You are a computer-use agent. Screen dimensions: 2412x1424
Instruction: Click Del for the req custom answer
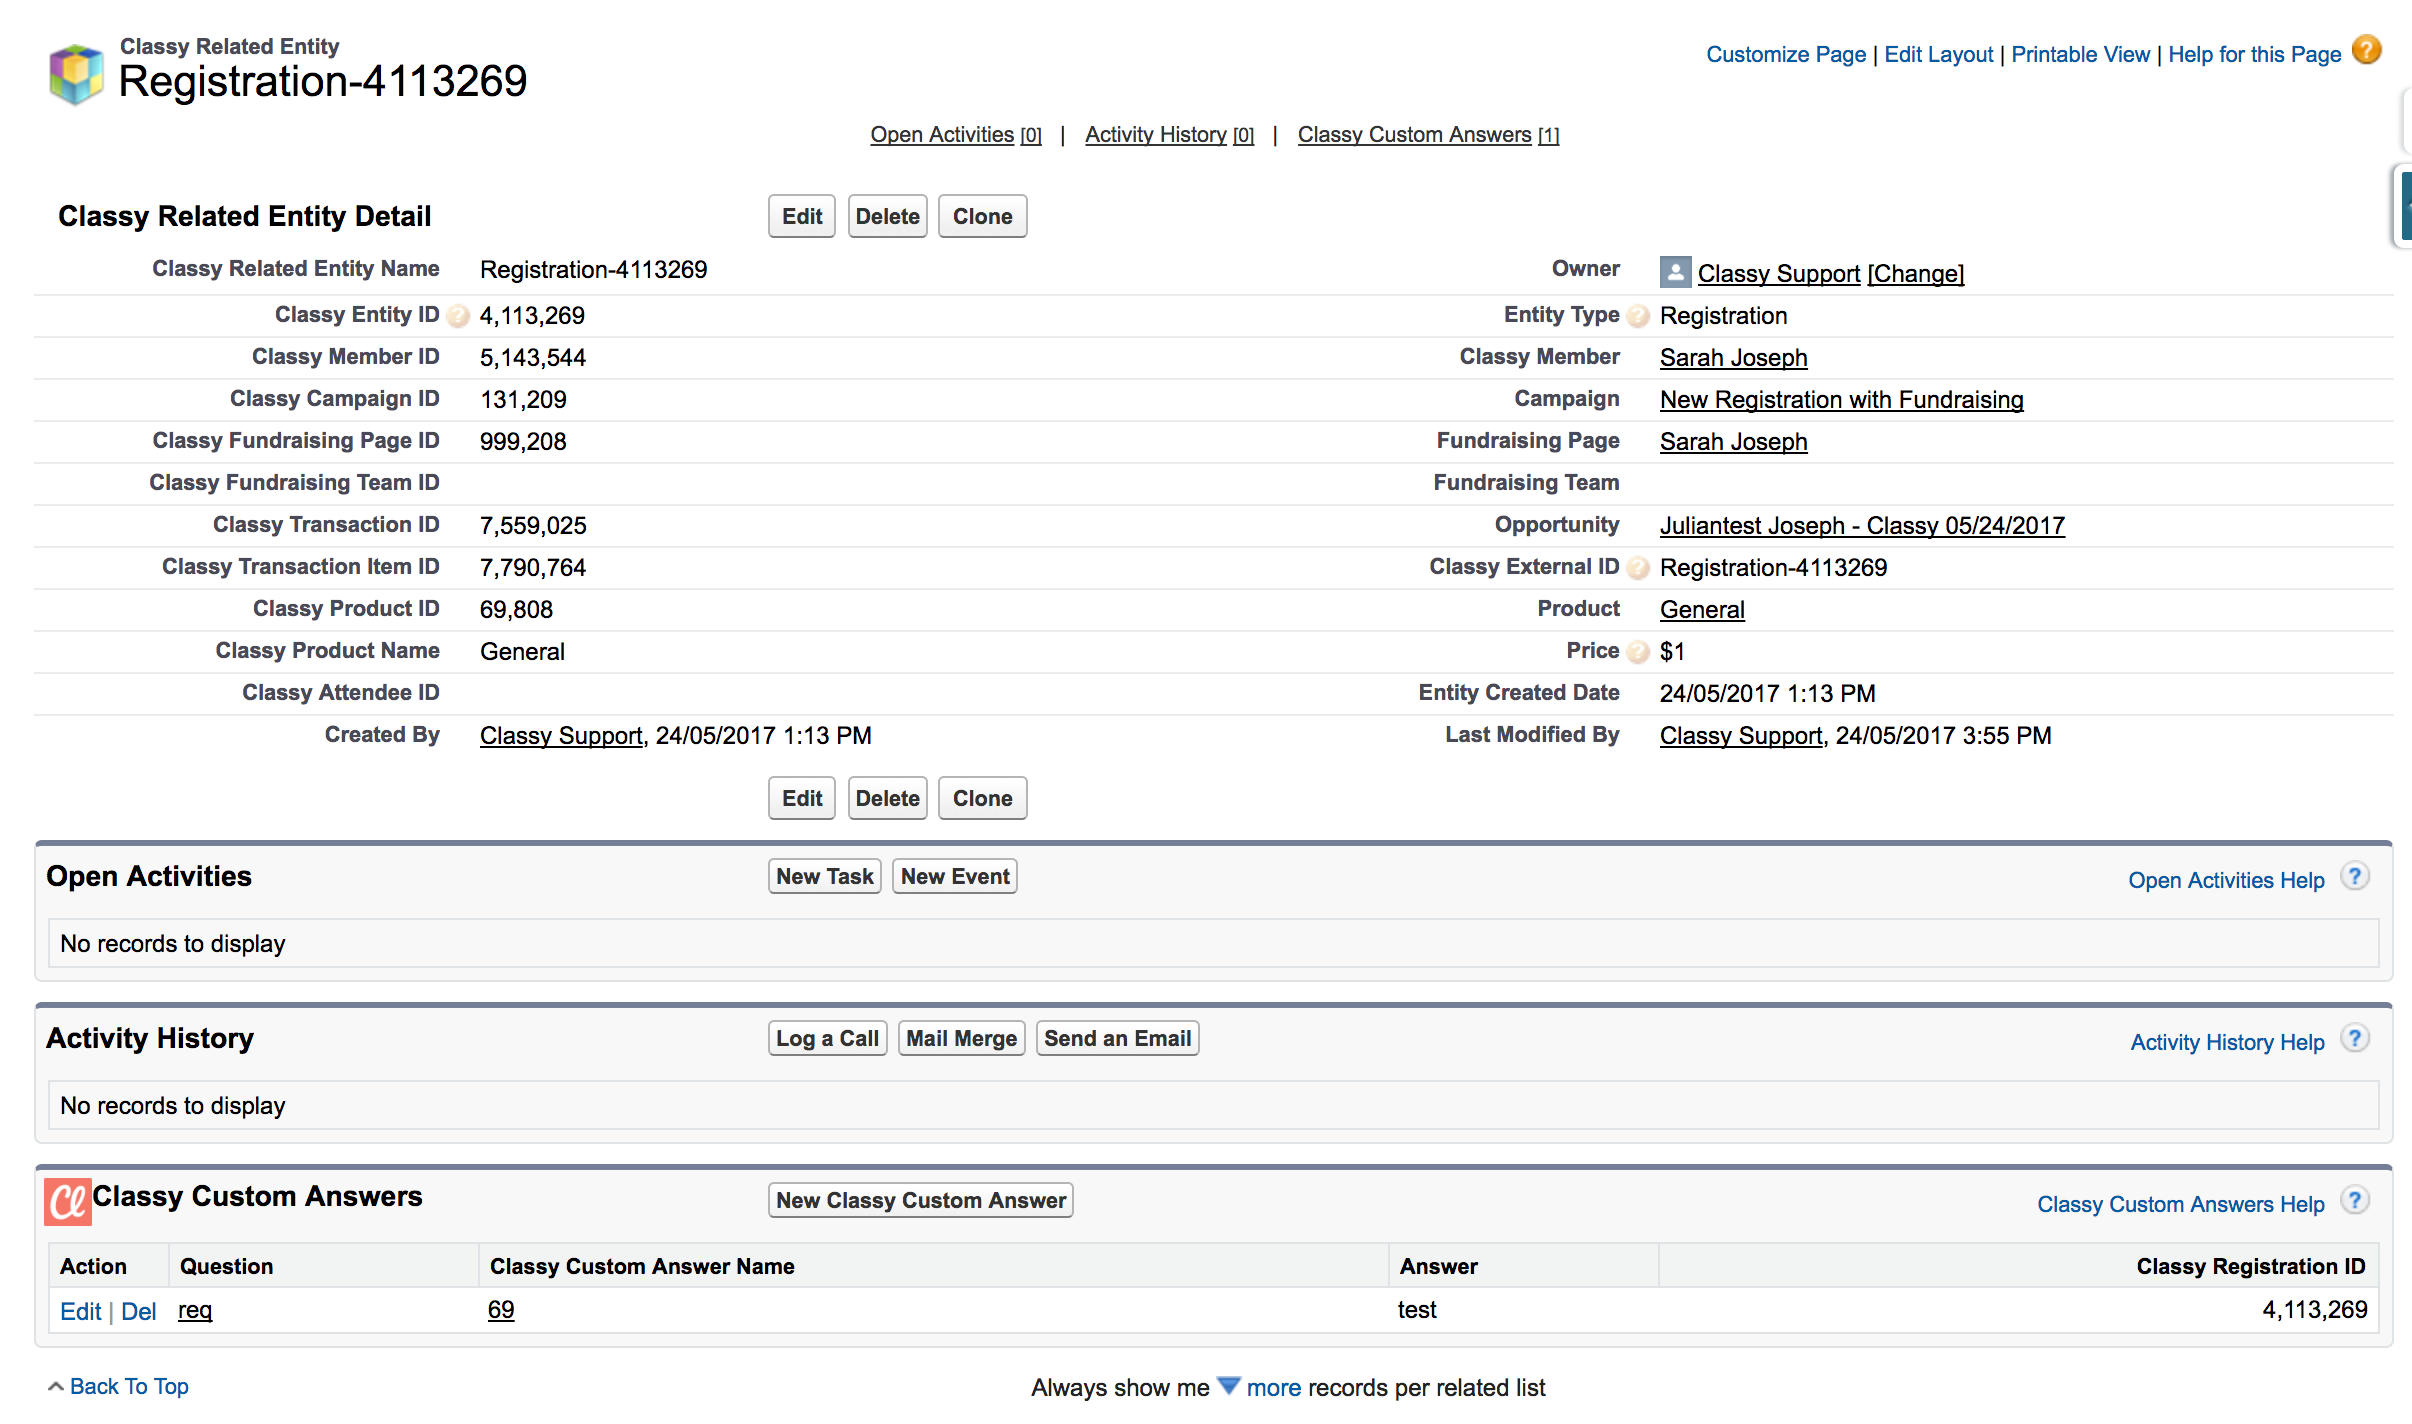138,1312
